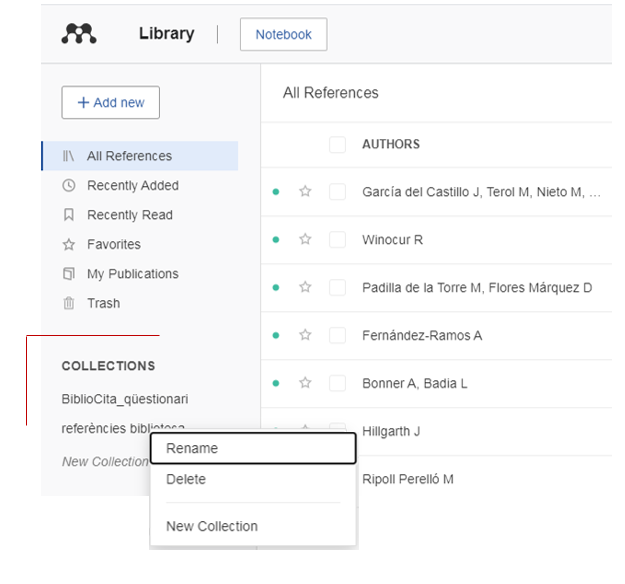This screenshot has width=625, height=584.
Task: Choose Rename from the context menu
Action: [253, 448]
